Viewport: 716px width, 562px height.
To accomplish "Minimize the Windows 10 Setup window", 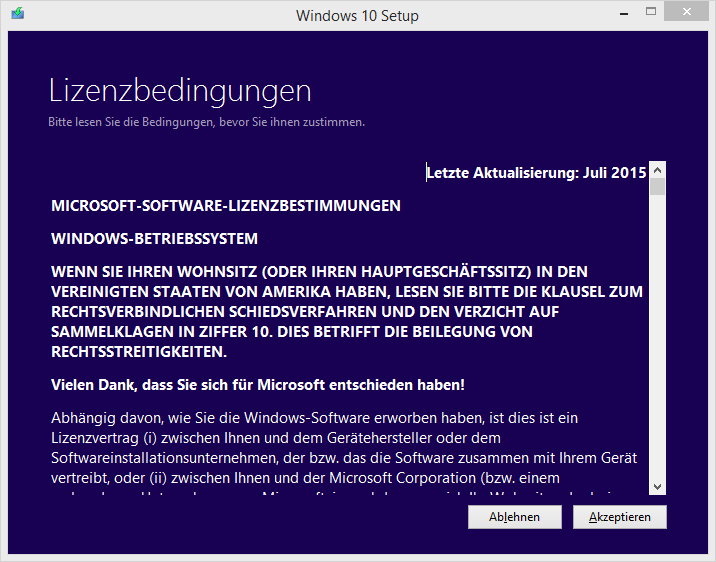I will point(624,13).
